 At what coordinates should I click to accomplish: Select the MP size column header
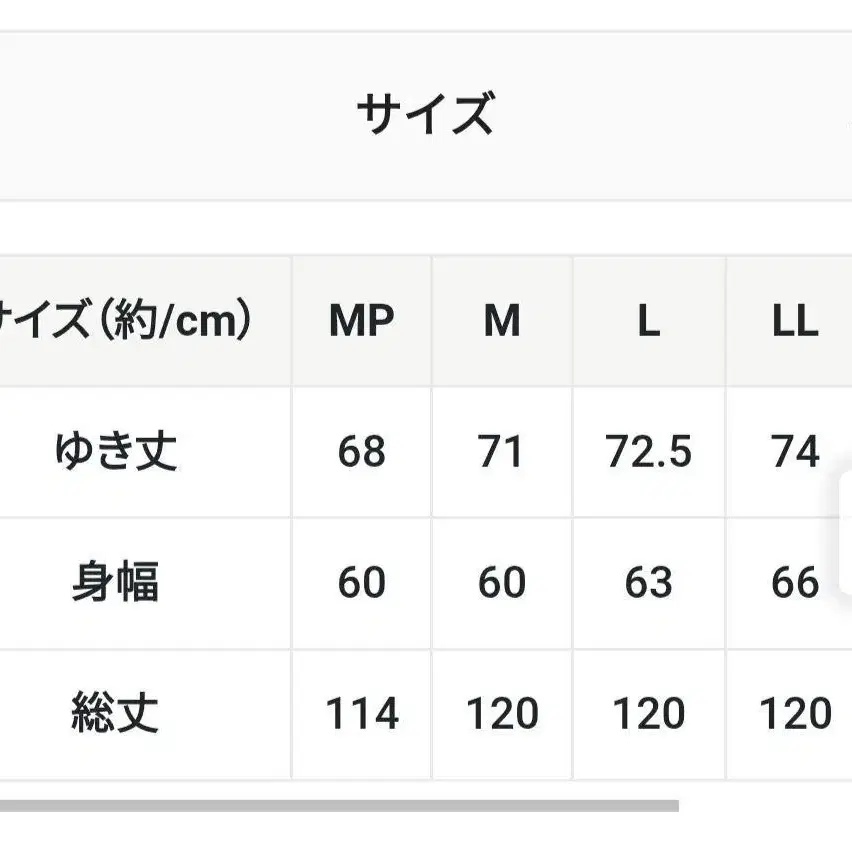[x=362, y=321]
